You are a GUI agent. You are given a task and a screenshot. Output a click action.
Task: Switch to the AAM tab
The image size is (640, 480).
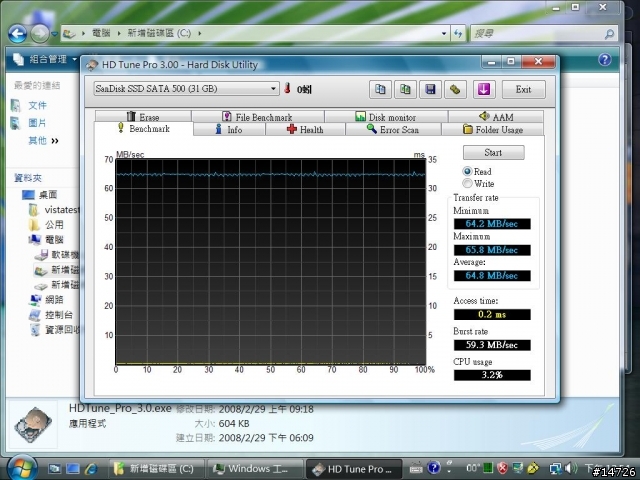click(496, 117)
